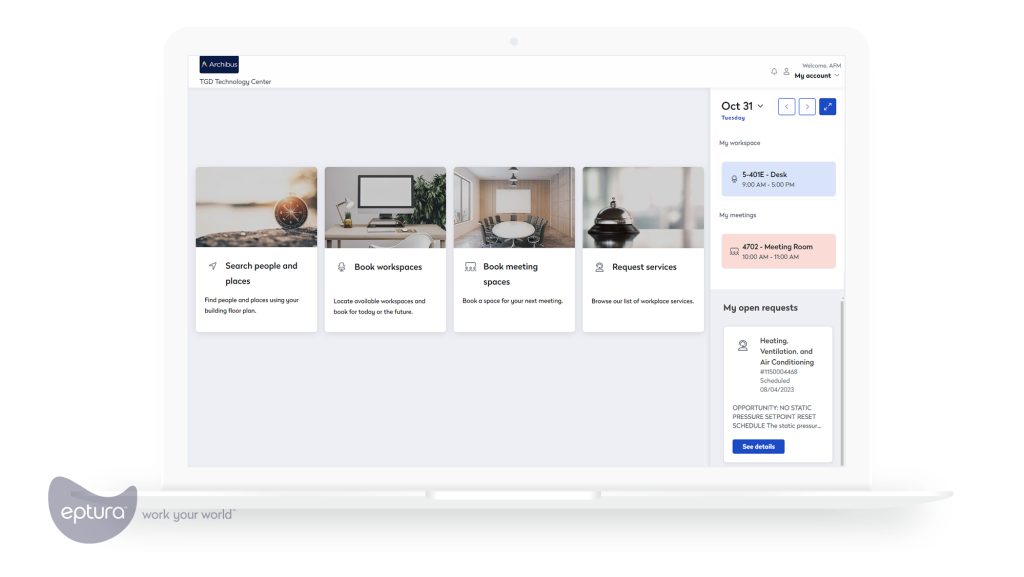Click the Archibus logo
1024x577 pixels.
tap(219, 63)
